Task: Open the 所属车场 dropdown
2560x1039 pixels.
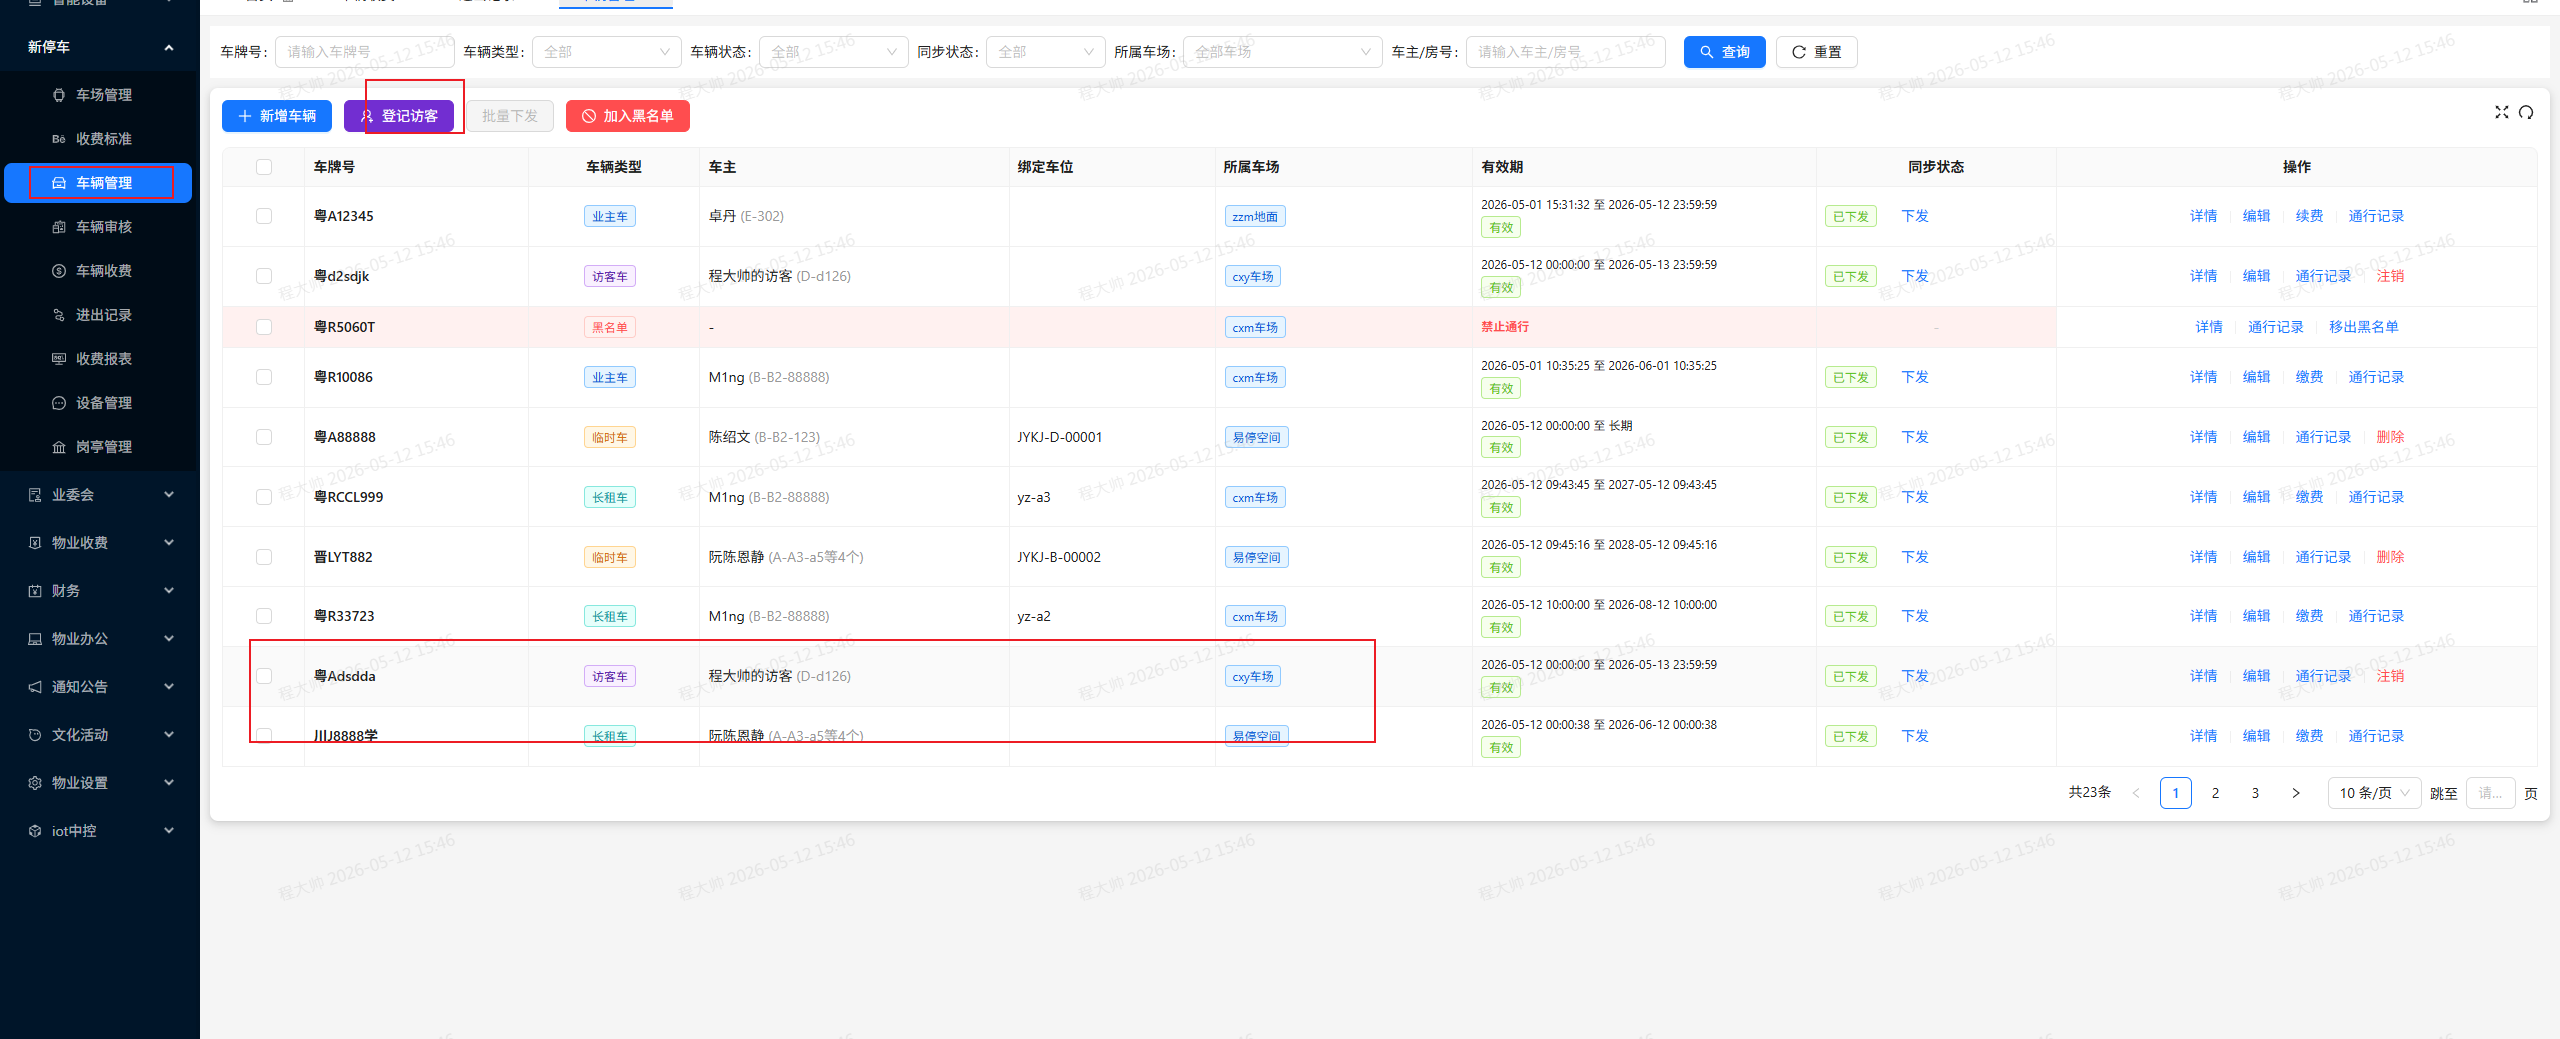Action: 1283,52
